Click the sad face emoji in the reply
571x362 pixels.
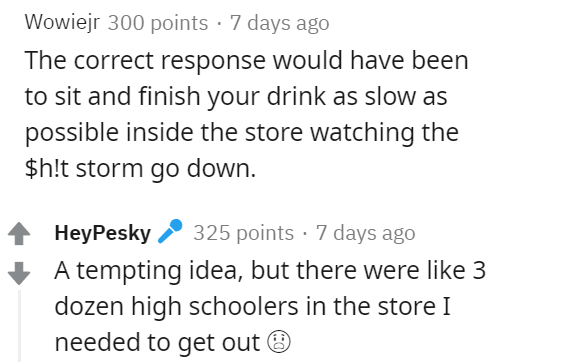(x=279, y=342)
